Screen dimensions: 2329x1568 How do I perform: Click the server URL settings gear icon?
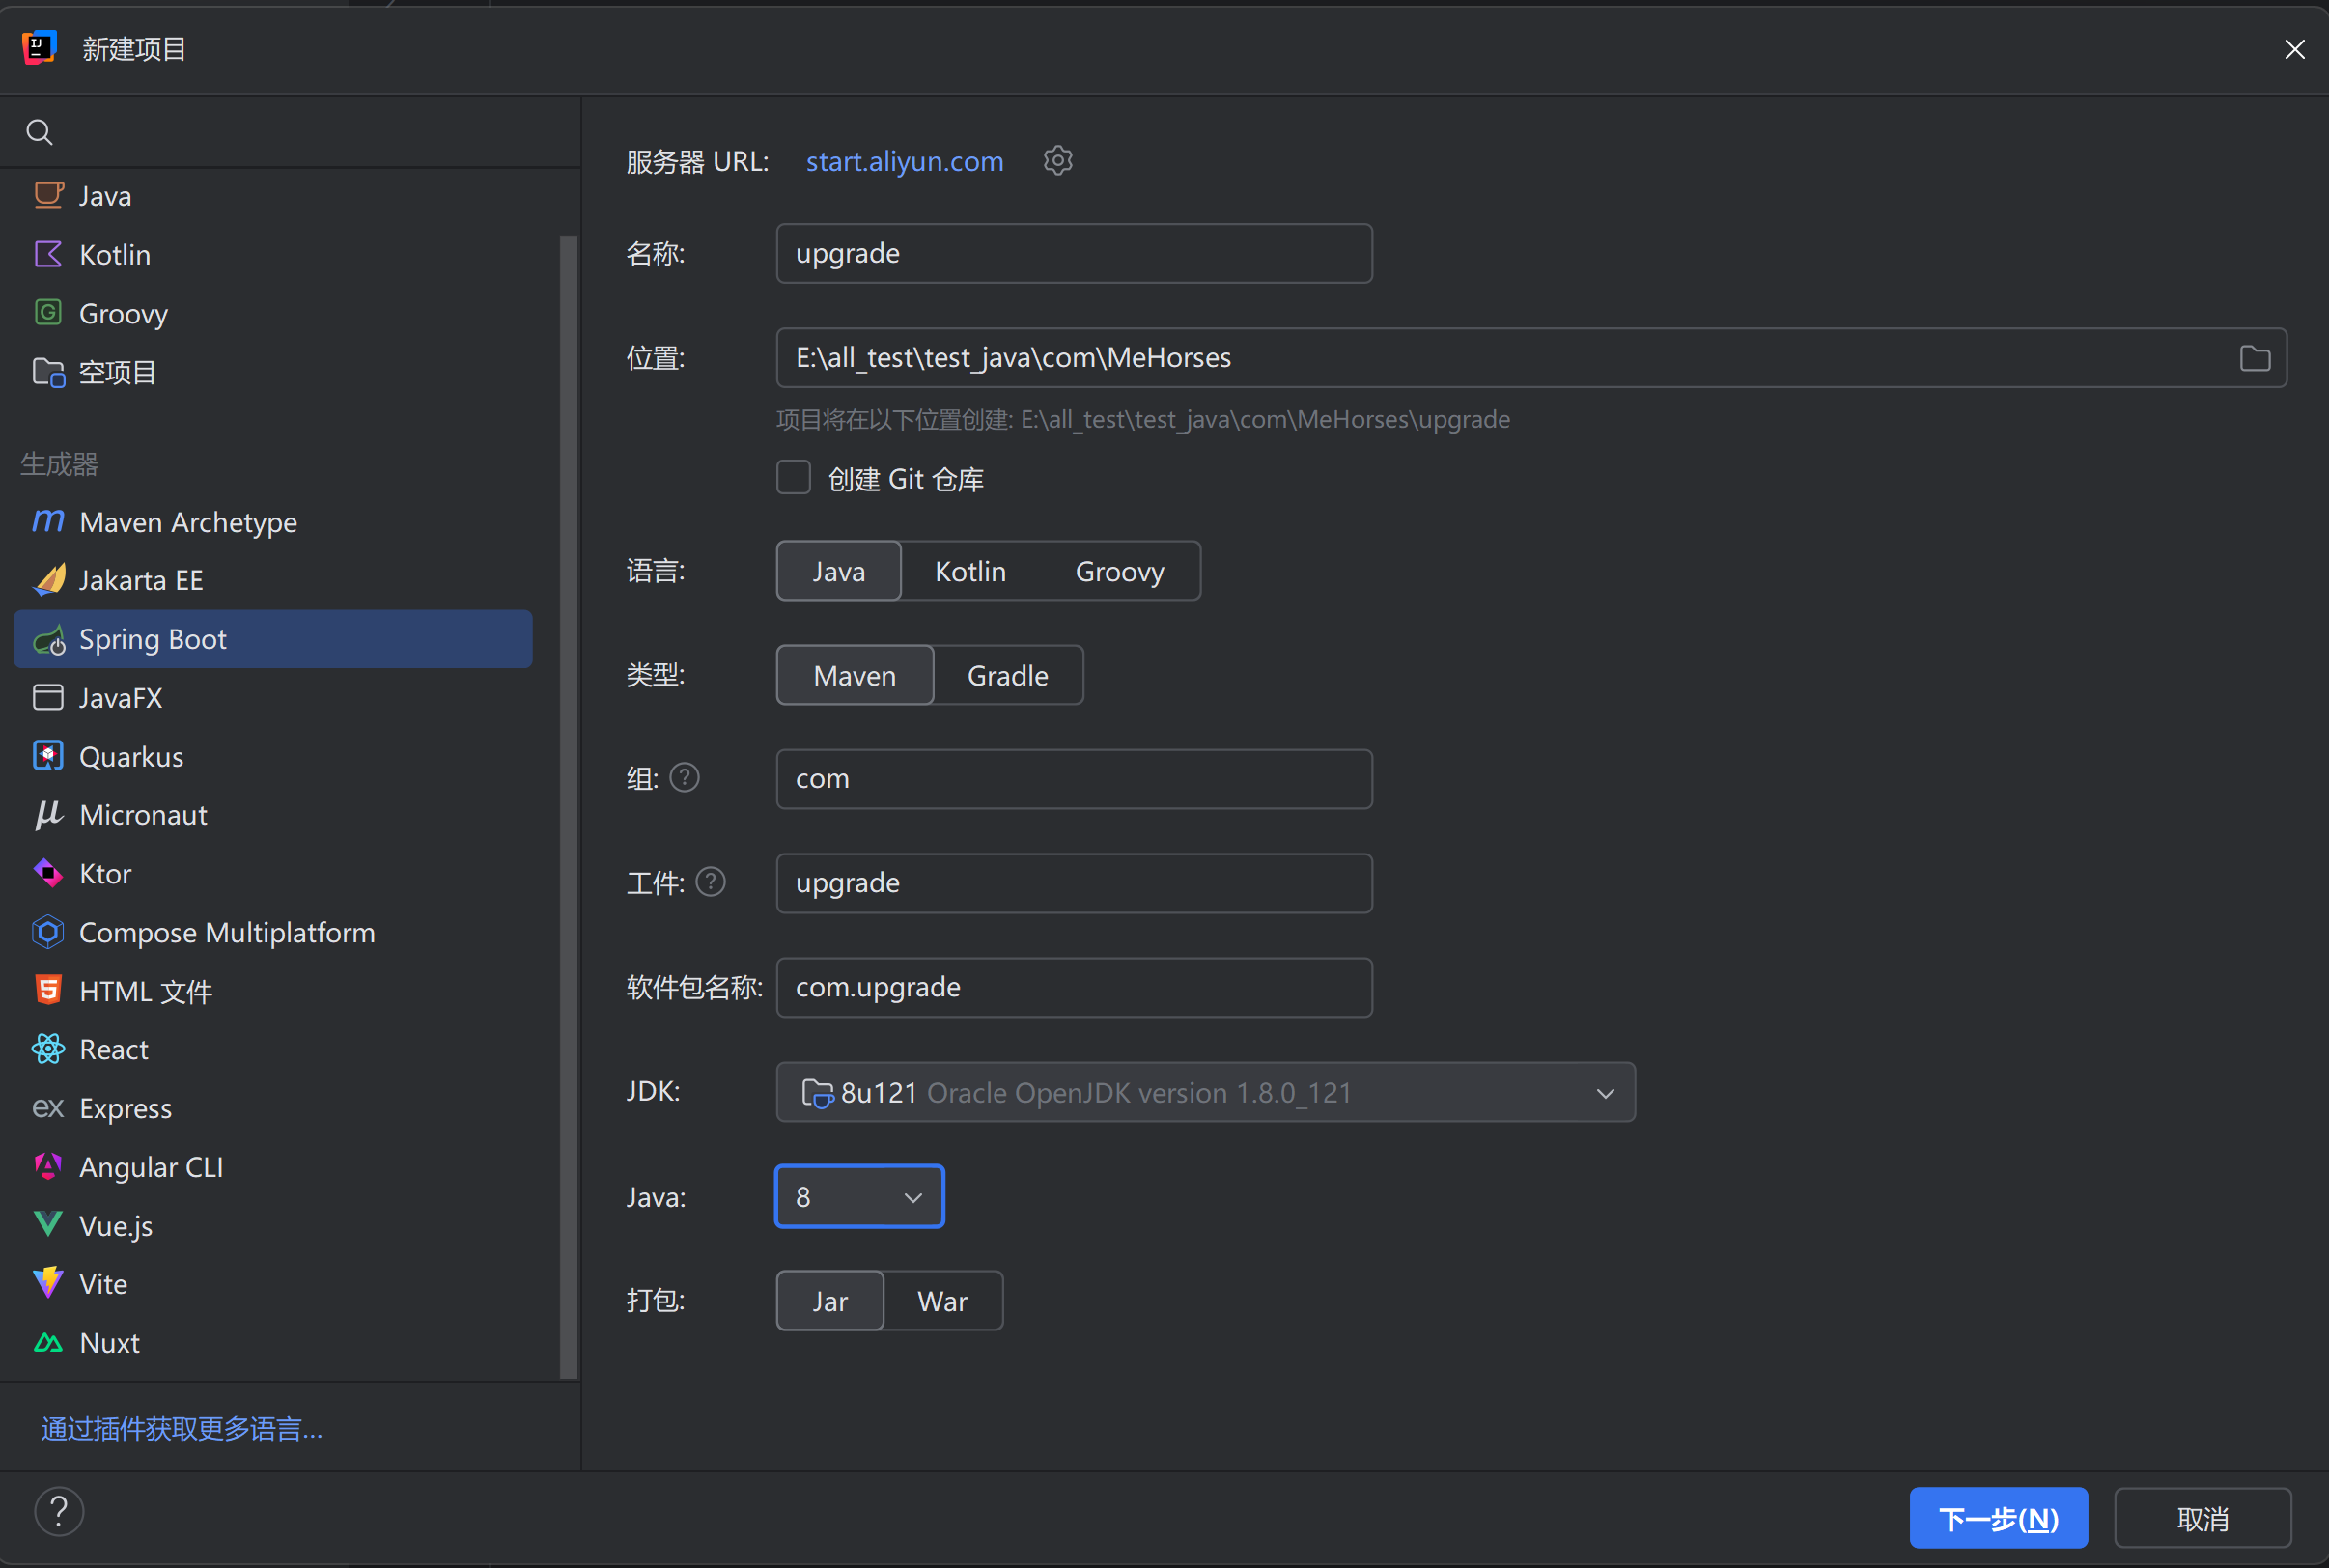[x=1057, y=161]
